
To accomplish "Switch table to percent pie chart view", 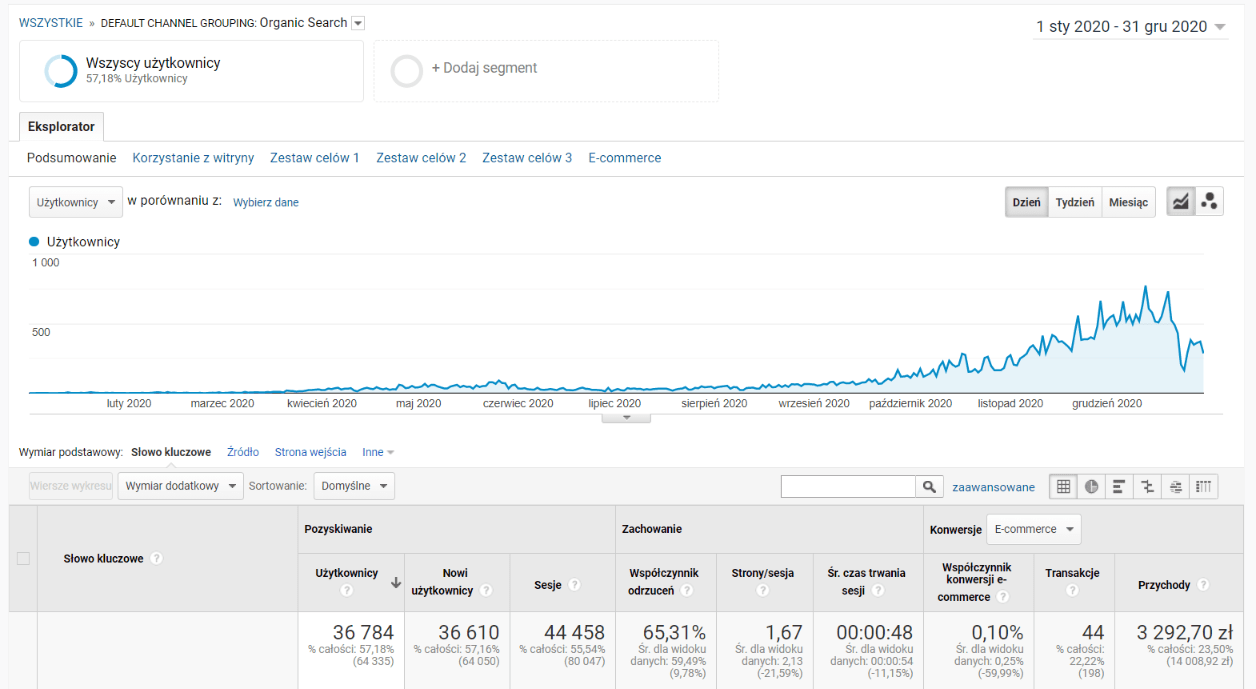I will [1091, 487].
